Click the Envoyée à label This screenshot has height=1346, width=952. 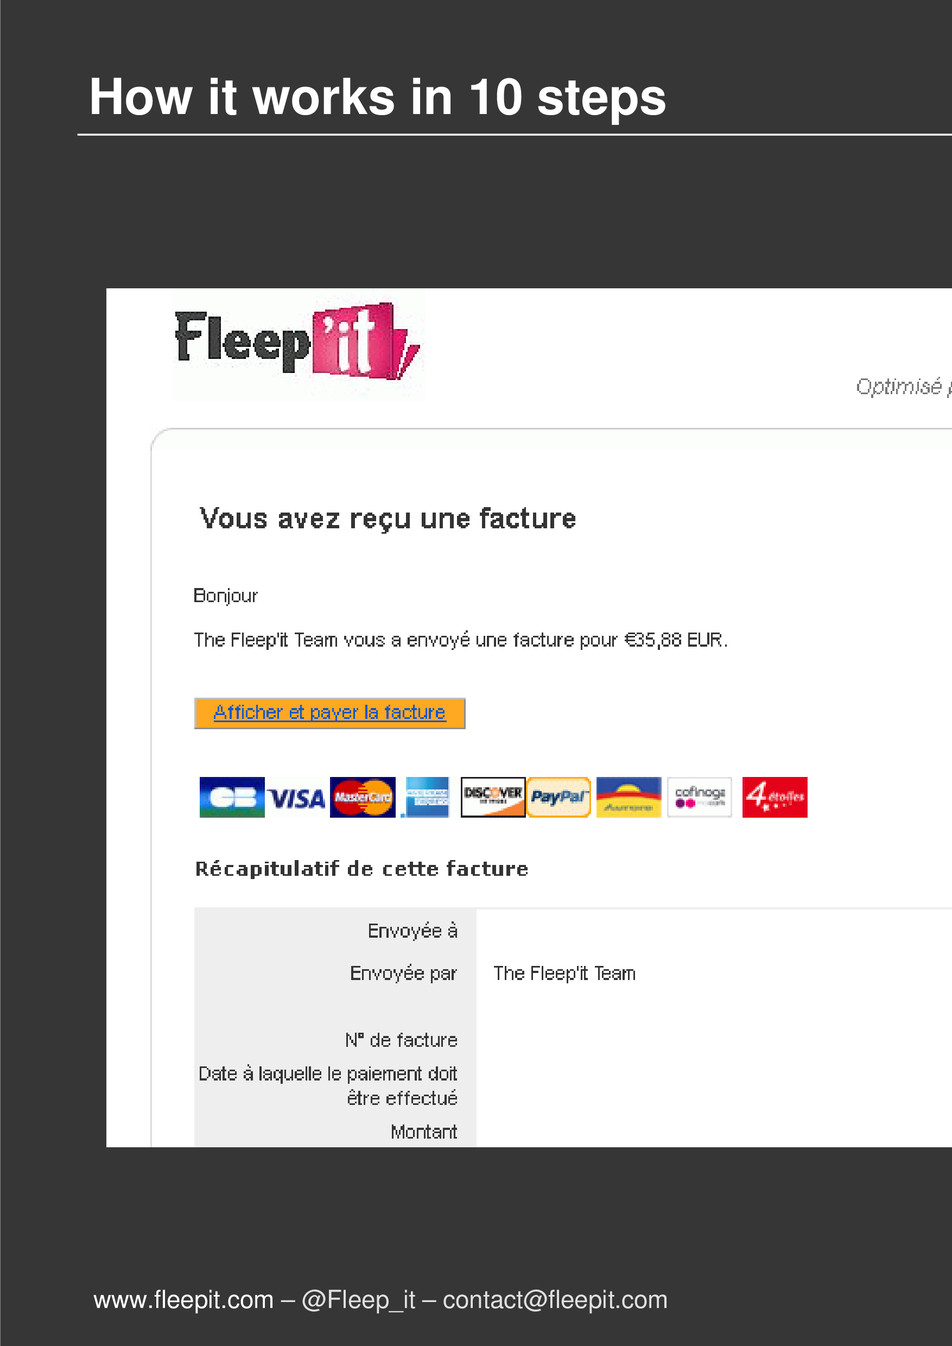(412, 931)
